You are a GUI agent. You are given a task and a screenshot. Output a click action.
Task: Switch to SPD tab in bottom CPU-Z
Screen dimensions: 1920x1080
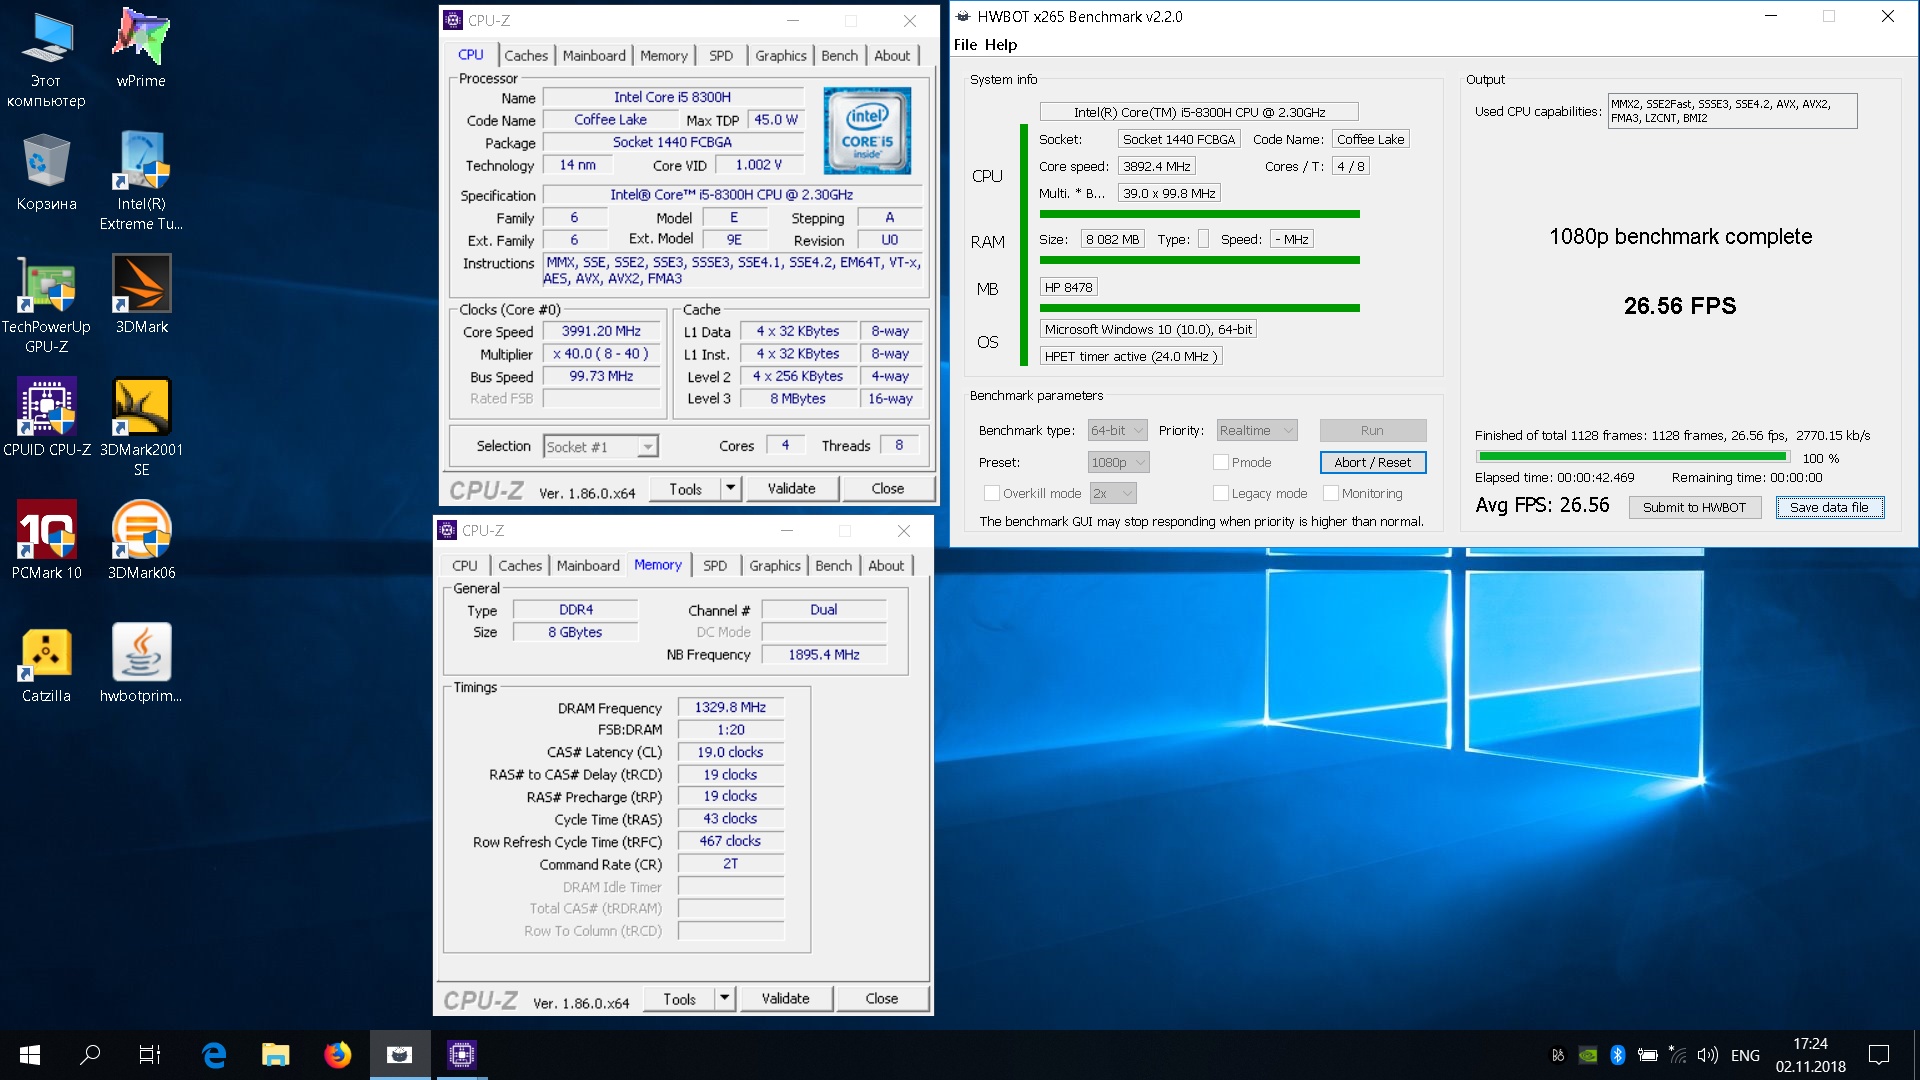[x=715, y=566]
